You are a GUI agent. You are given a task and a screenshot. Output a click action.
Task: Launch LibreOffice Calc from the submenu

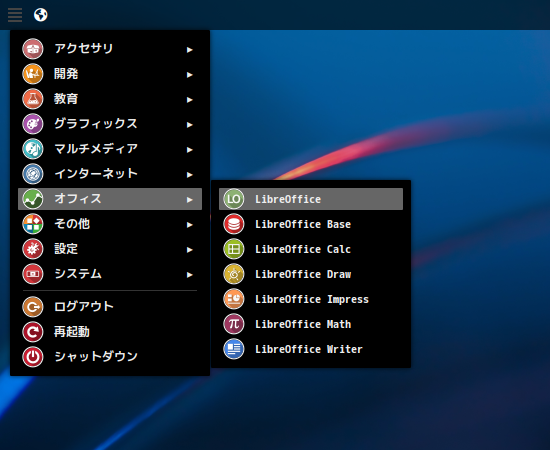(311, 249)
